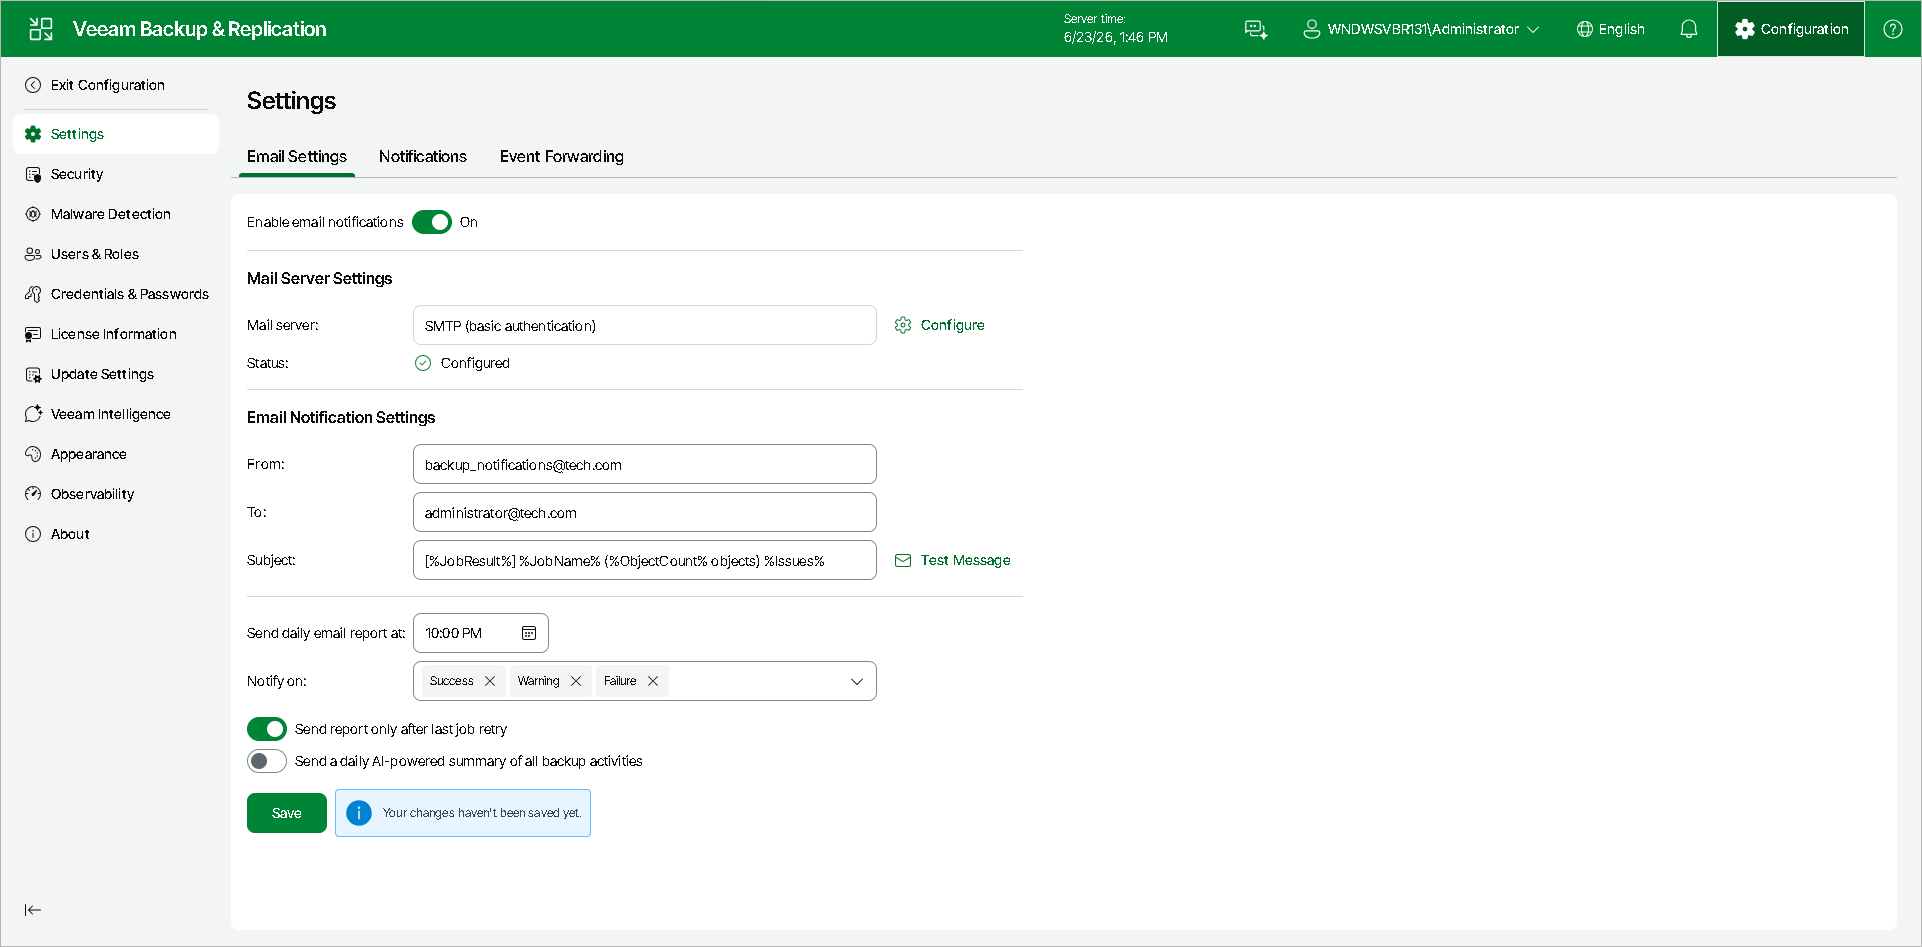This screenshot has width=1922, height=947.
Task: Open the time picker calendar icon
Action: (x=529, y=633)
